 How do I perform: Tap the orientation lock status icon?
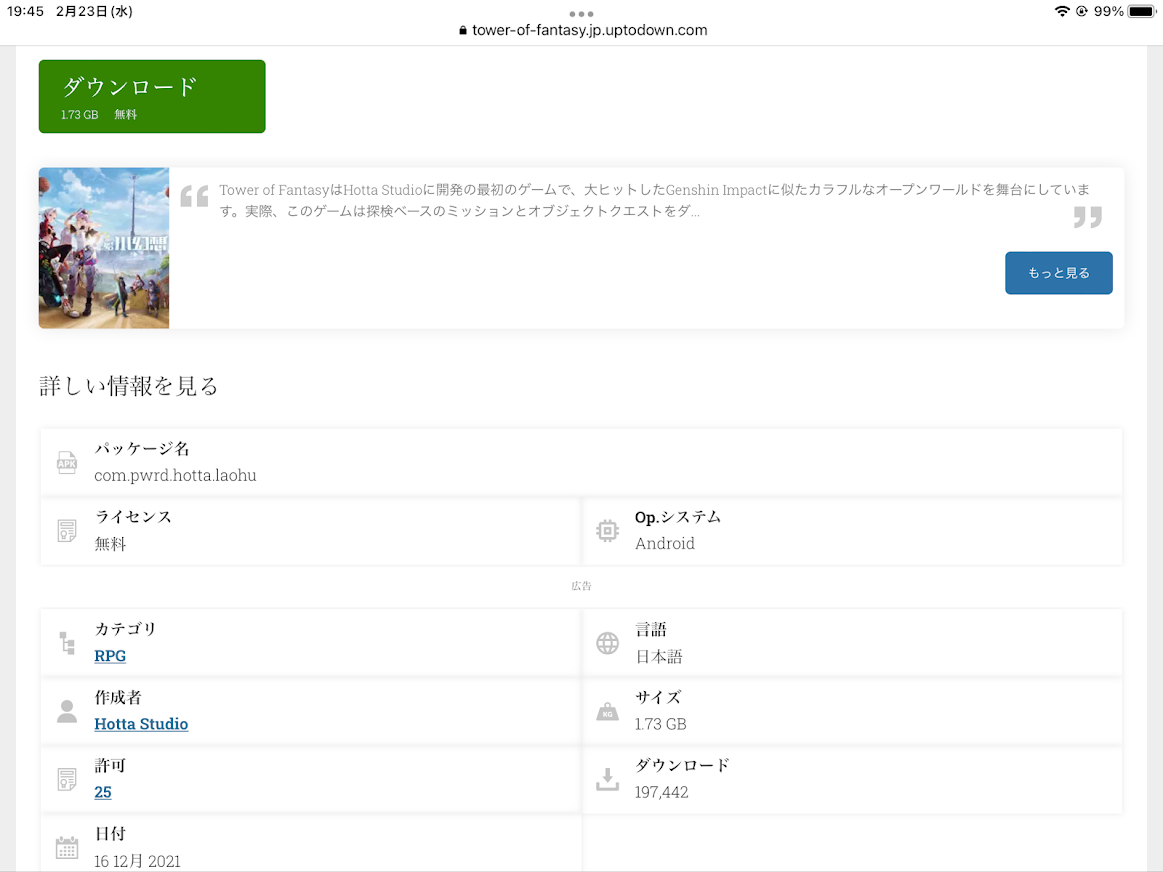pos(1082,11)
